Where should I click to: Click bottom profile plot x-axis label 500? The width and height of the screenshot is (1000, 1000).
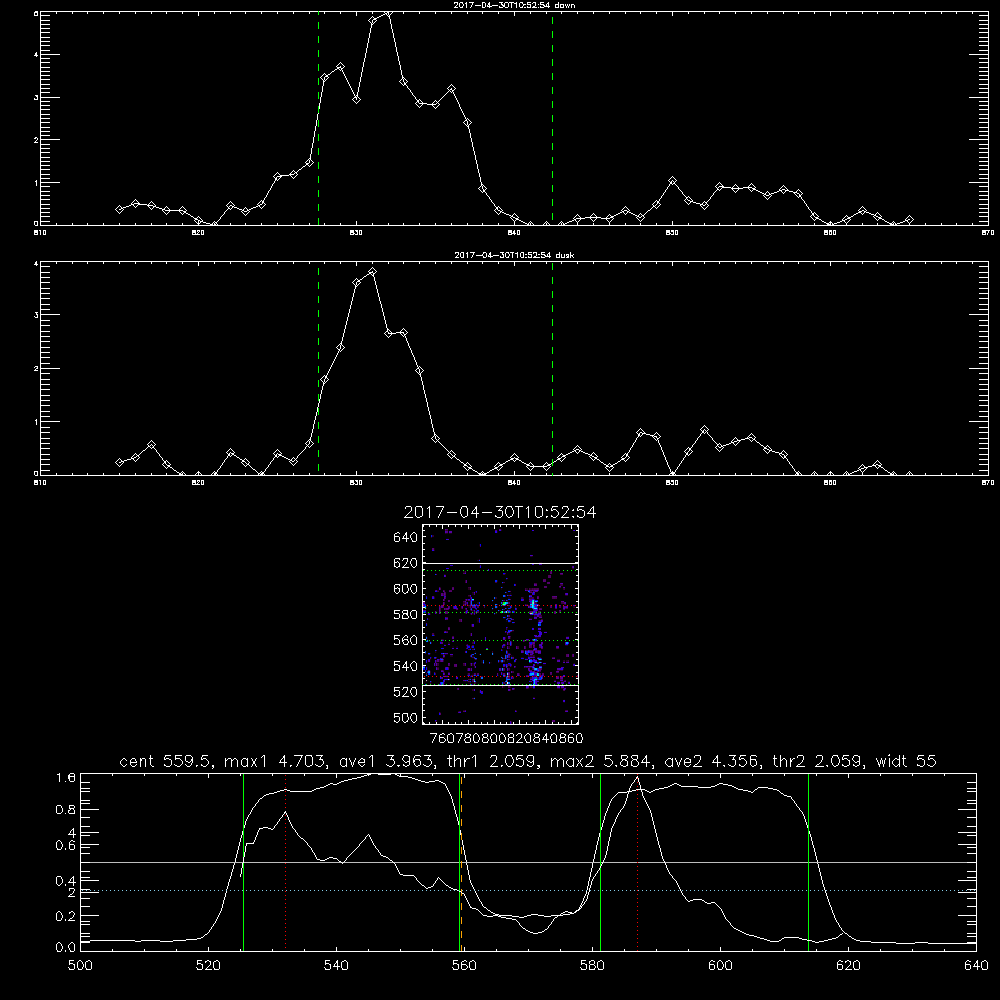(80, 966)
